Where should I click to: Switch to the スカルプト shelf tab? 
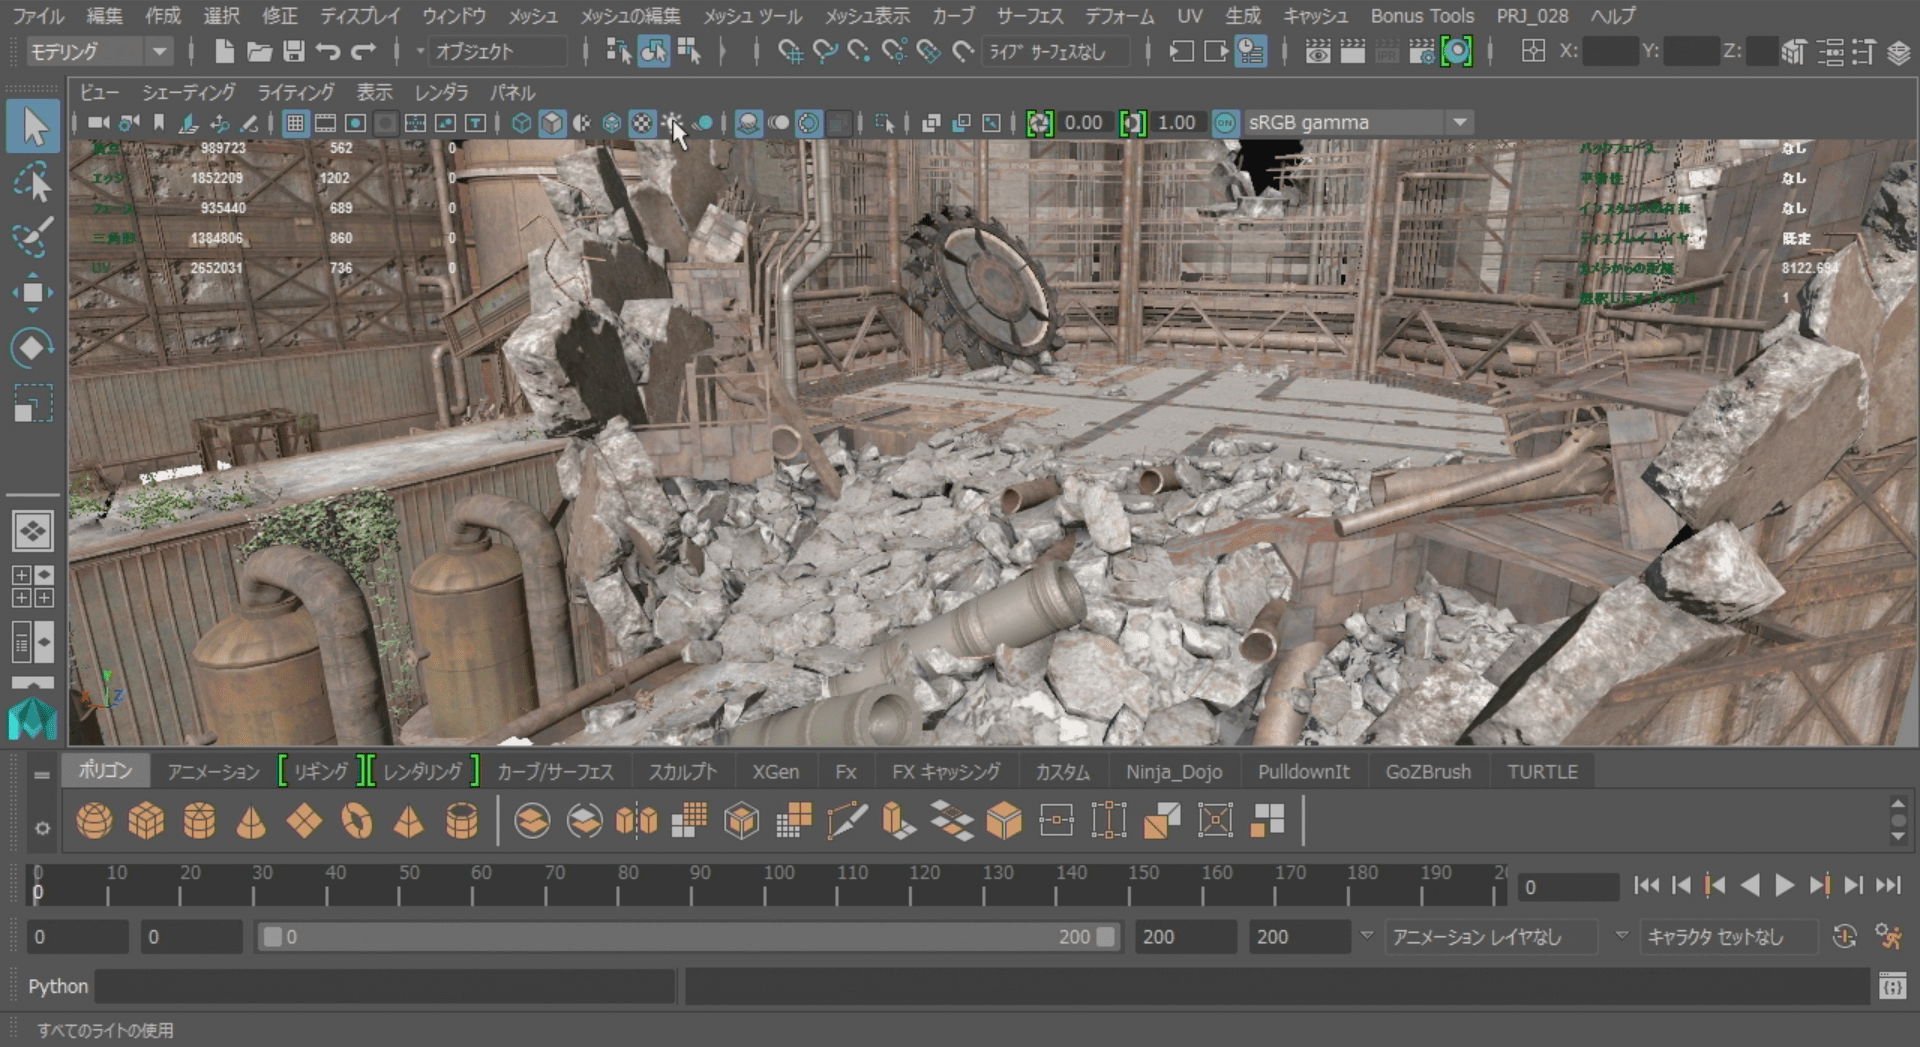point(682,772)
